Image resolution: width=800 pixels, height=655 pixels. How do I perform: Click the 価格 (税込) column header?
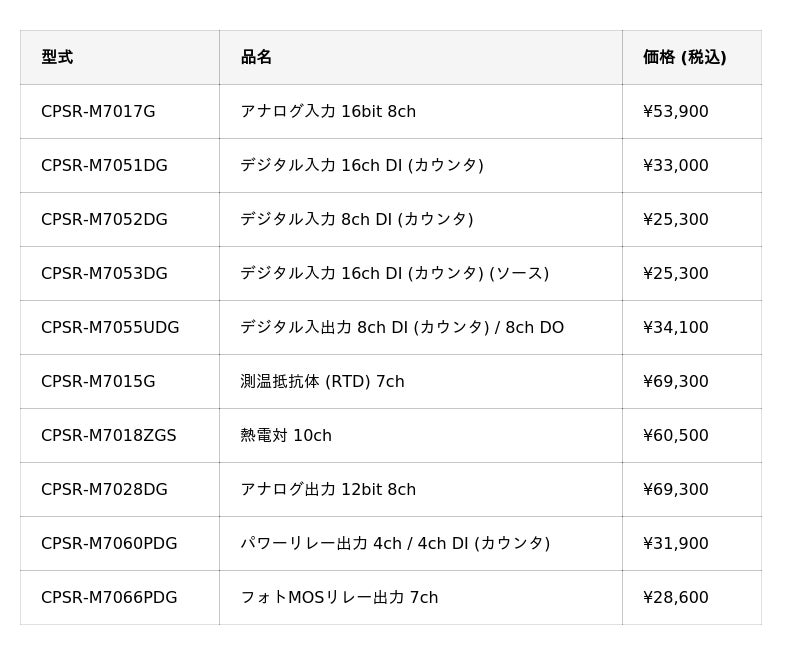(x=684, y=57)
